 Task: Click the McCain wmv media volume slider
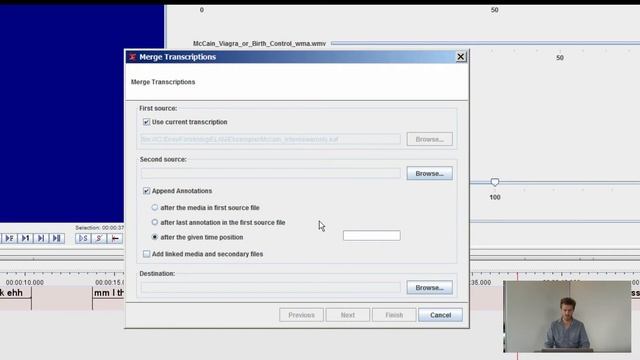(x=485, y=43)
